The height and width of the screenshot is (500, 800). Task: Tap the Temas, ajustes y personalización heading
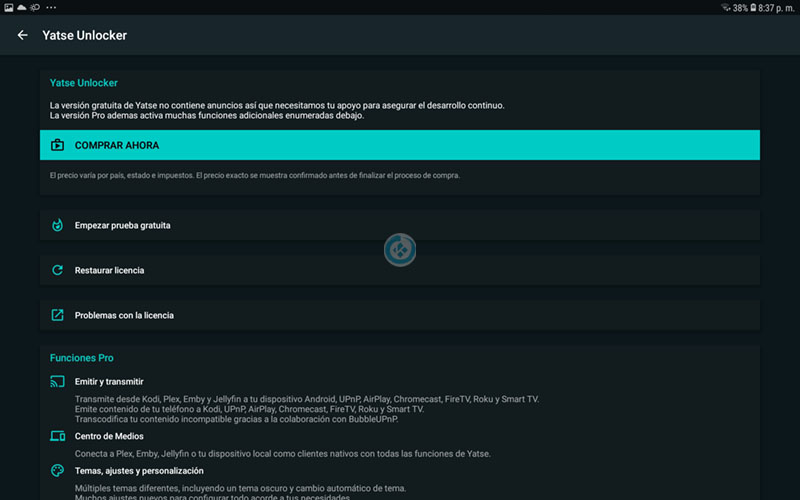[x=139, y=470]
